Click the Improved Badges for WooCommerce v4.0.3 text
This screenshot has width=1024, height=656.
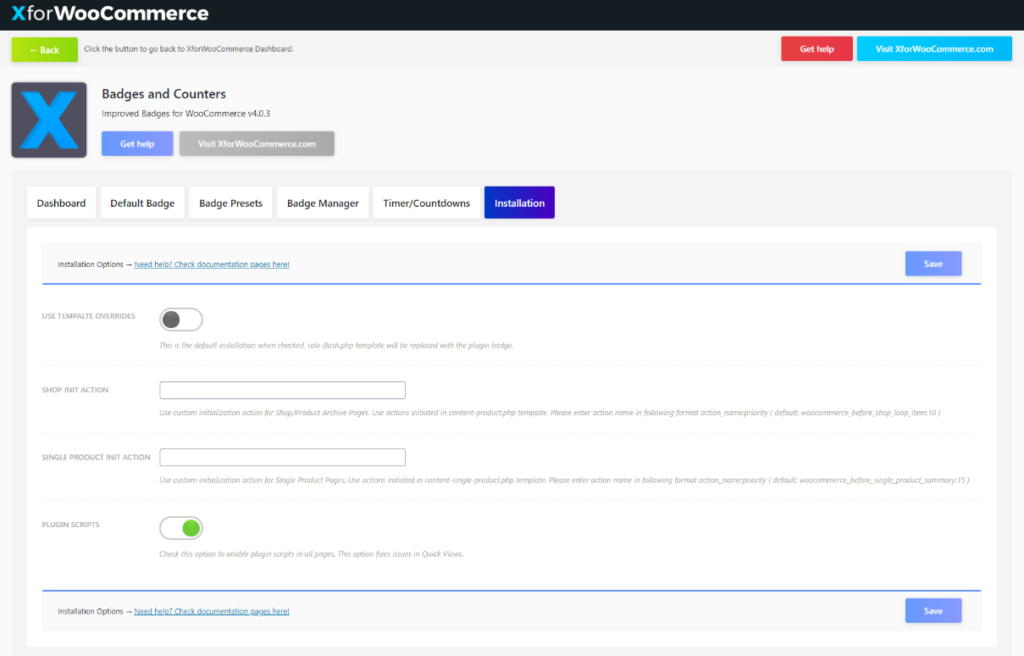pos(185,114)
